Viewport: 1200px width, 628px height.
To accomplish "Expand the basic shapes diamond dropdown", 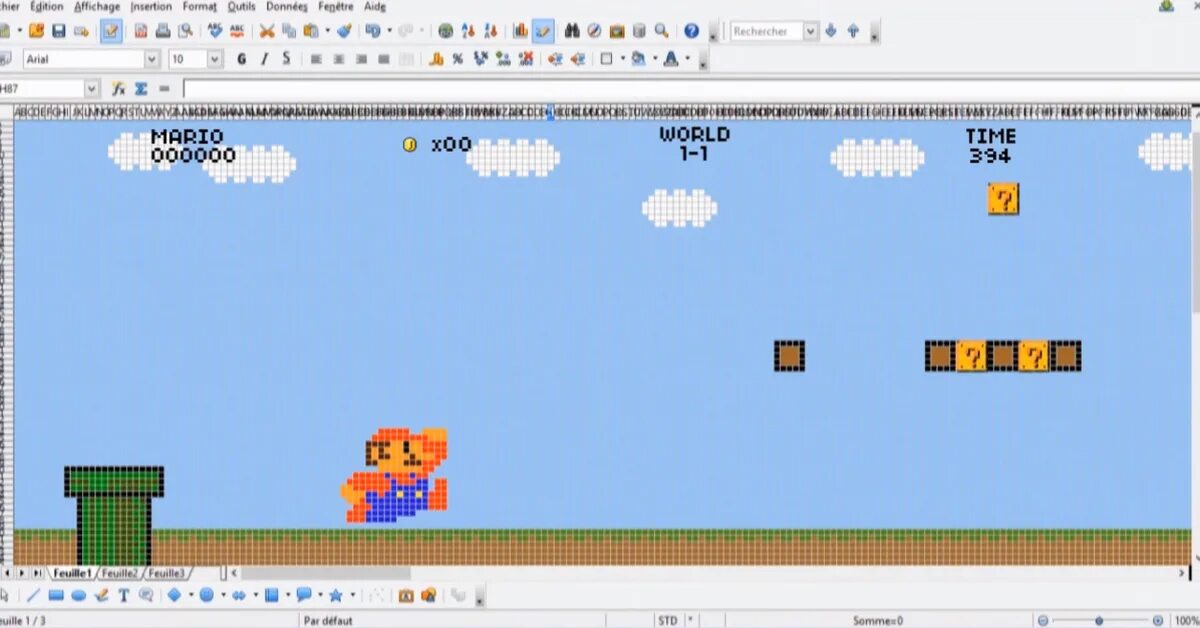I will pyautogui.click(x=190, y=595).
